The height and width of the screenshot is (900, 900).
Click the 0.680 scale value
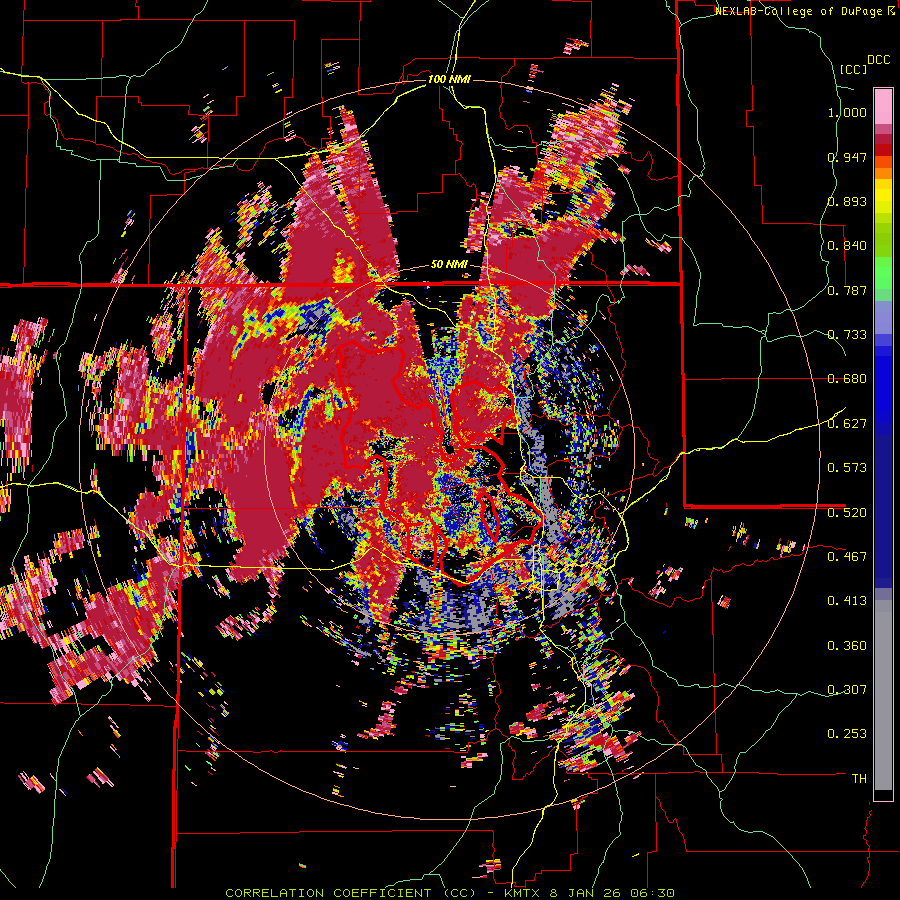(847, 379)
